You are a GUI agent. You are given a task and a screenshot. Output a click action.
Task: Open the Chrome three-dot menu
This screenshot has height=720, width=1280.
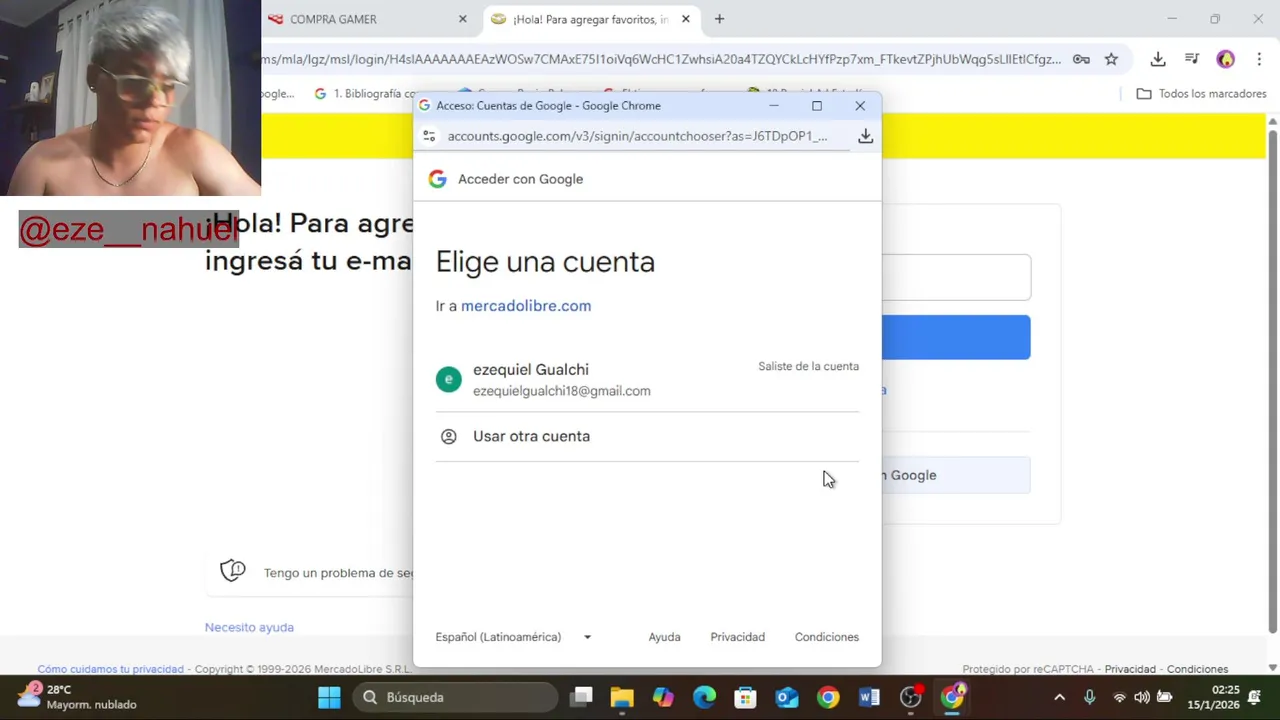1259,59
